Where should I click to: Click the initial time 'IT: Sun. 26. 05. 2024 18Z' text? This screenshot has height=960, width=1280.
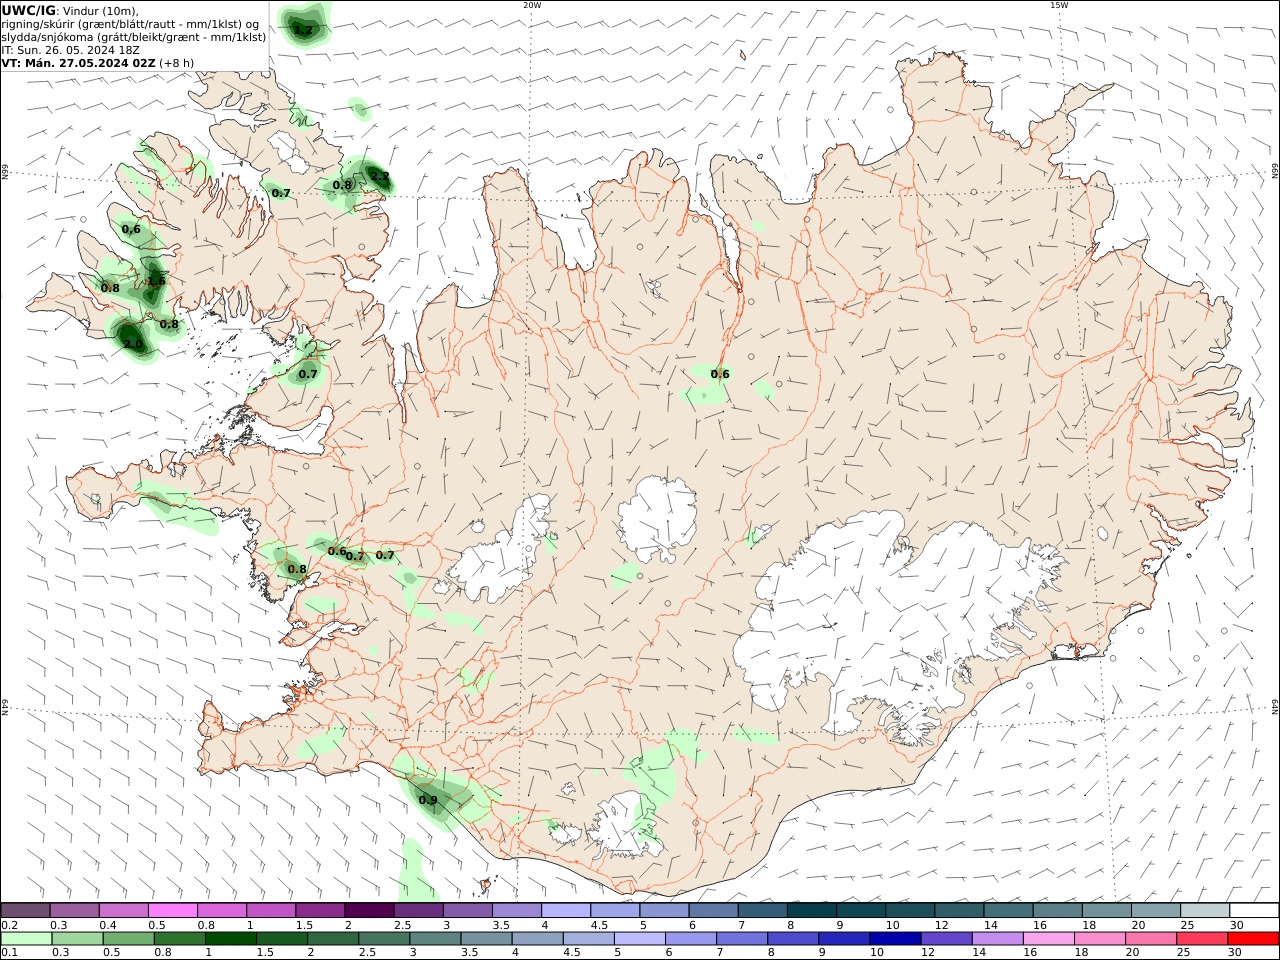coord(71,50)
